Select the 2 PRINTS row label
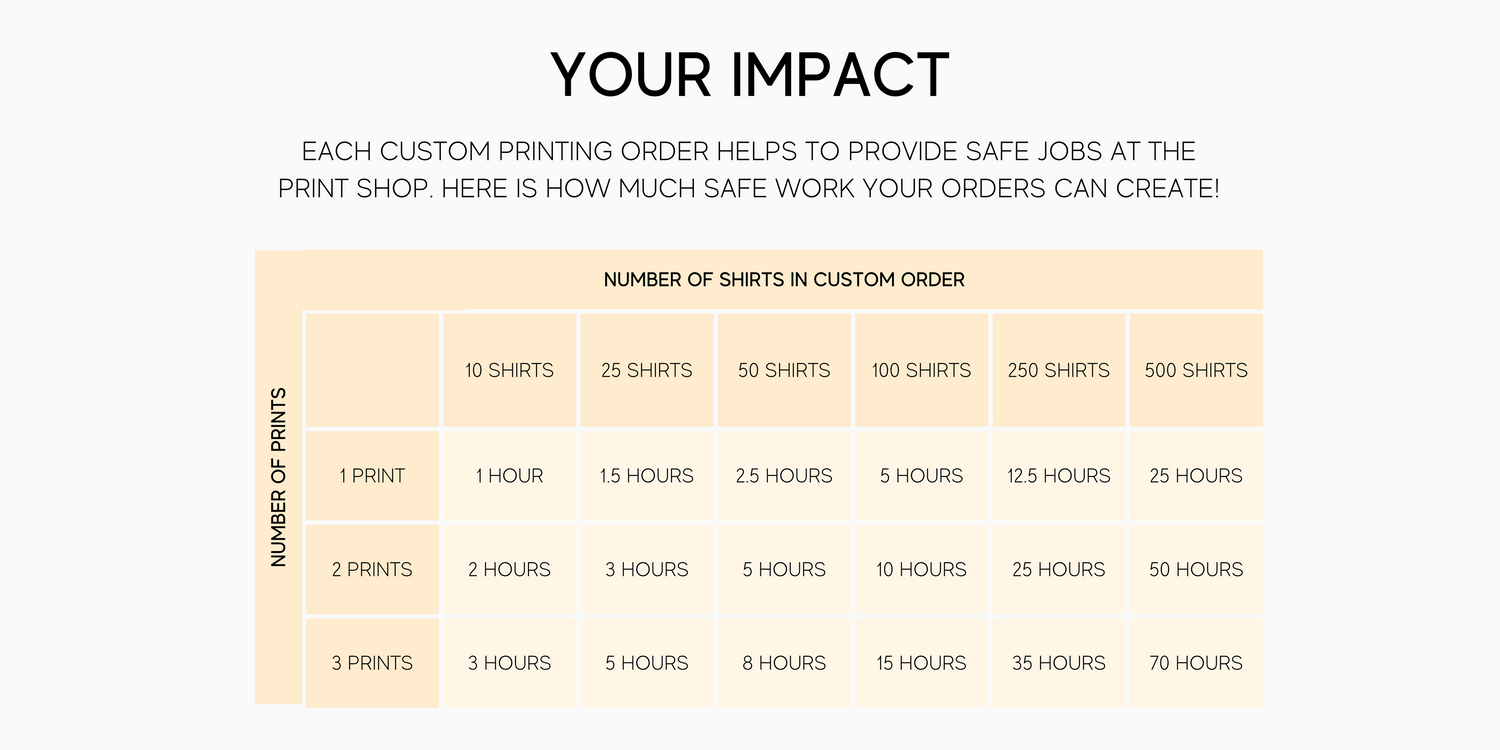This screenshot has width=1500, height=750. tap(372, 570)
